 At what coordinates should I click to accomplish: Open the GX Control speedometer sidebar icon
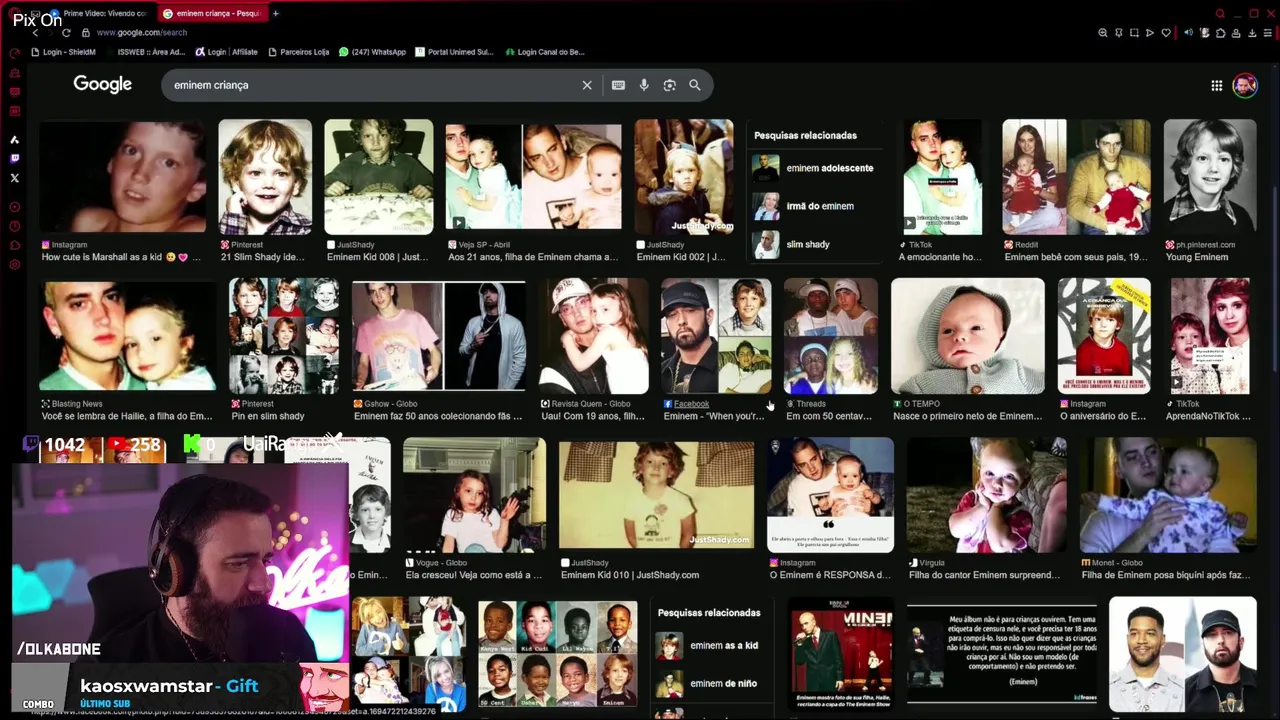pos(14,53)
